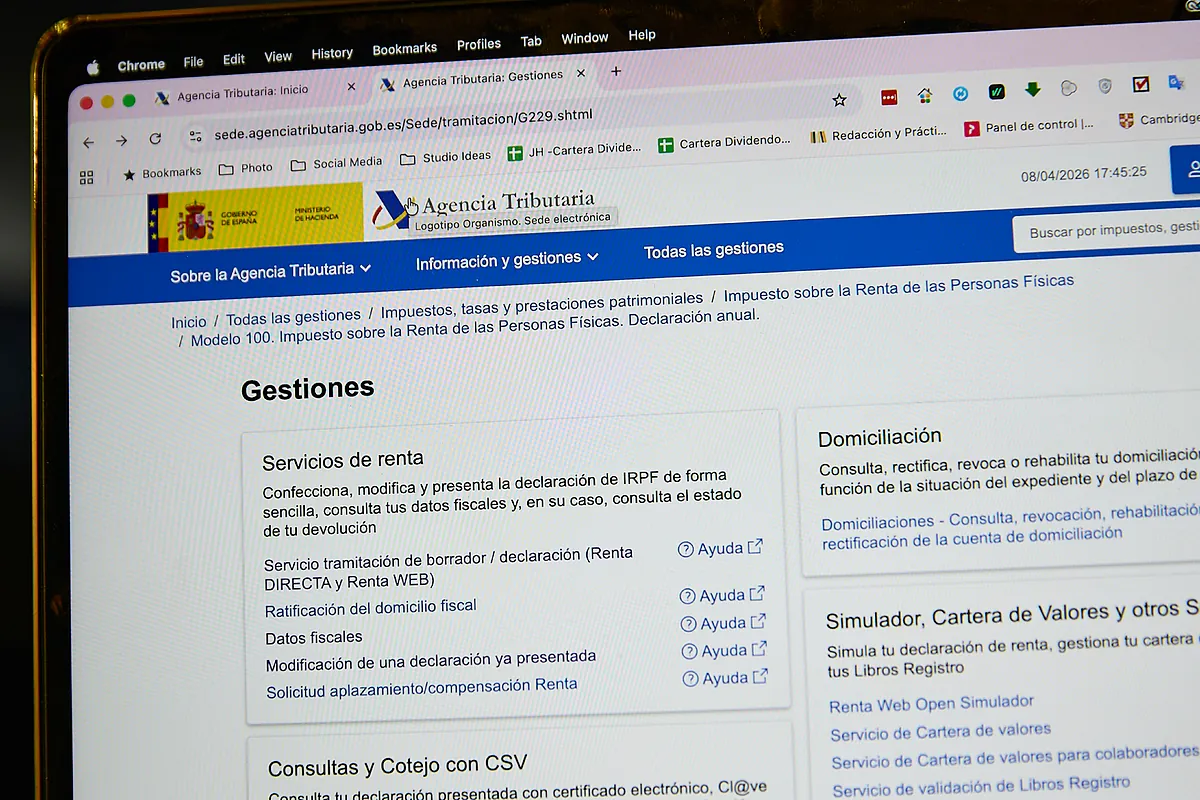Image resolution: width=1200 pixels, height=800 pixels.
Task: Close the Agencia Tributaria: Gestiones tab
Action: pyautogui.click(x=582, y=73)
